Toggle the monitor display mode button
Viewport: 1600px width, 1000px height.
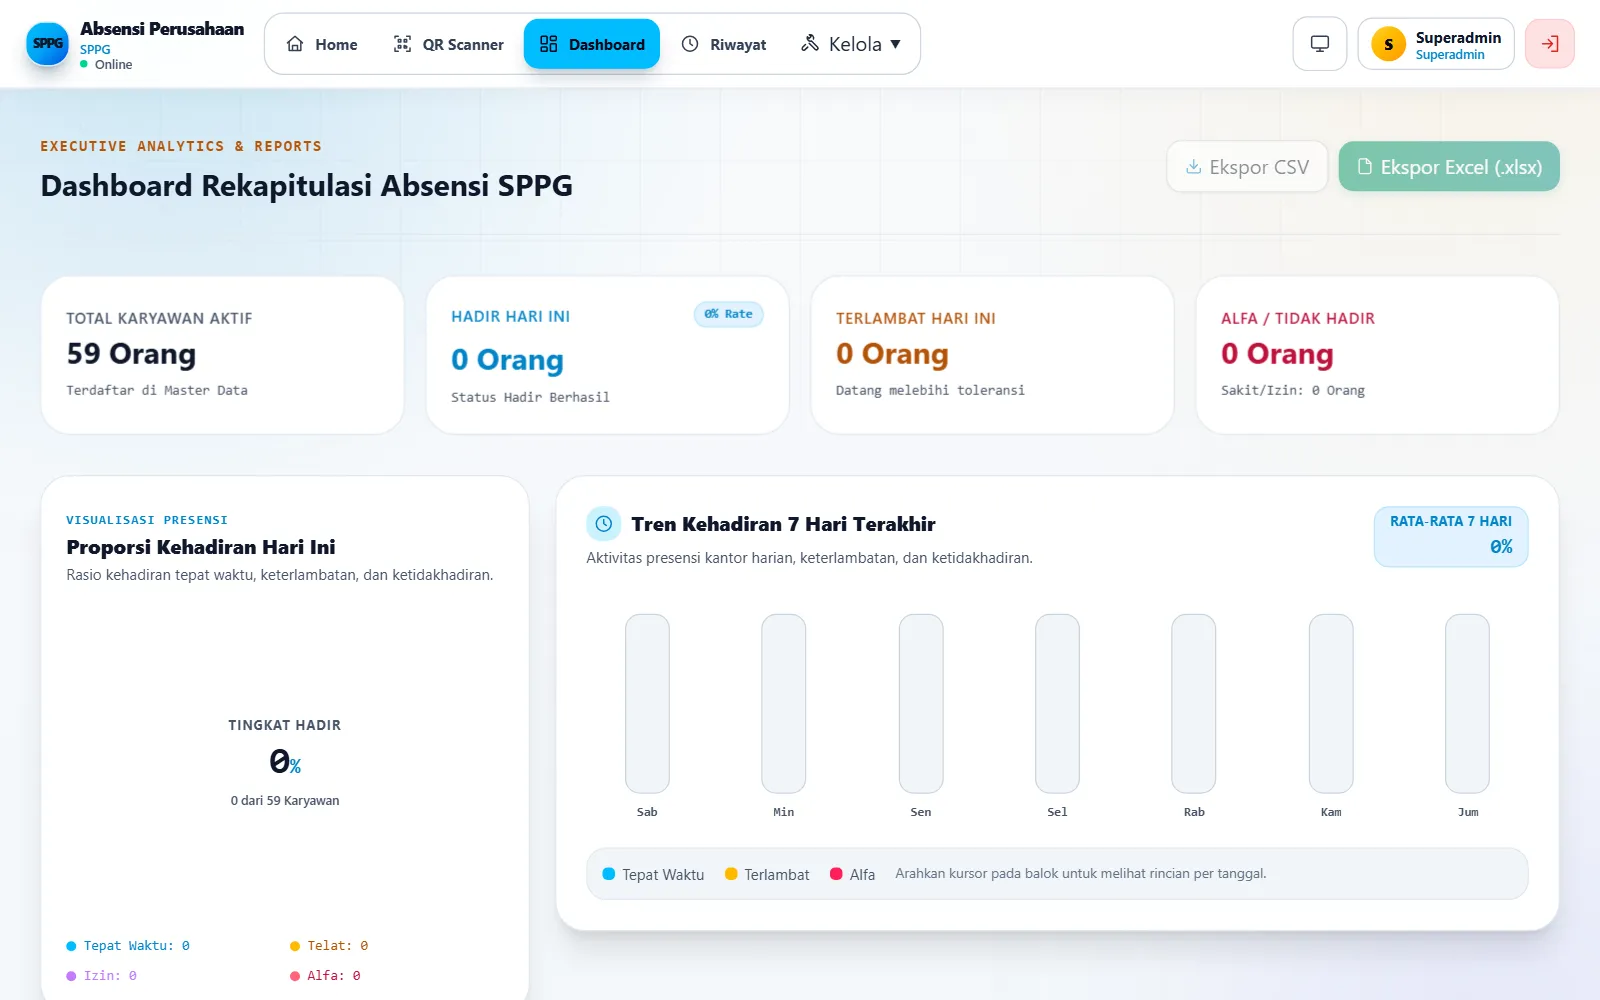(x=1320, y=44)
